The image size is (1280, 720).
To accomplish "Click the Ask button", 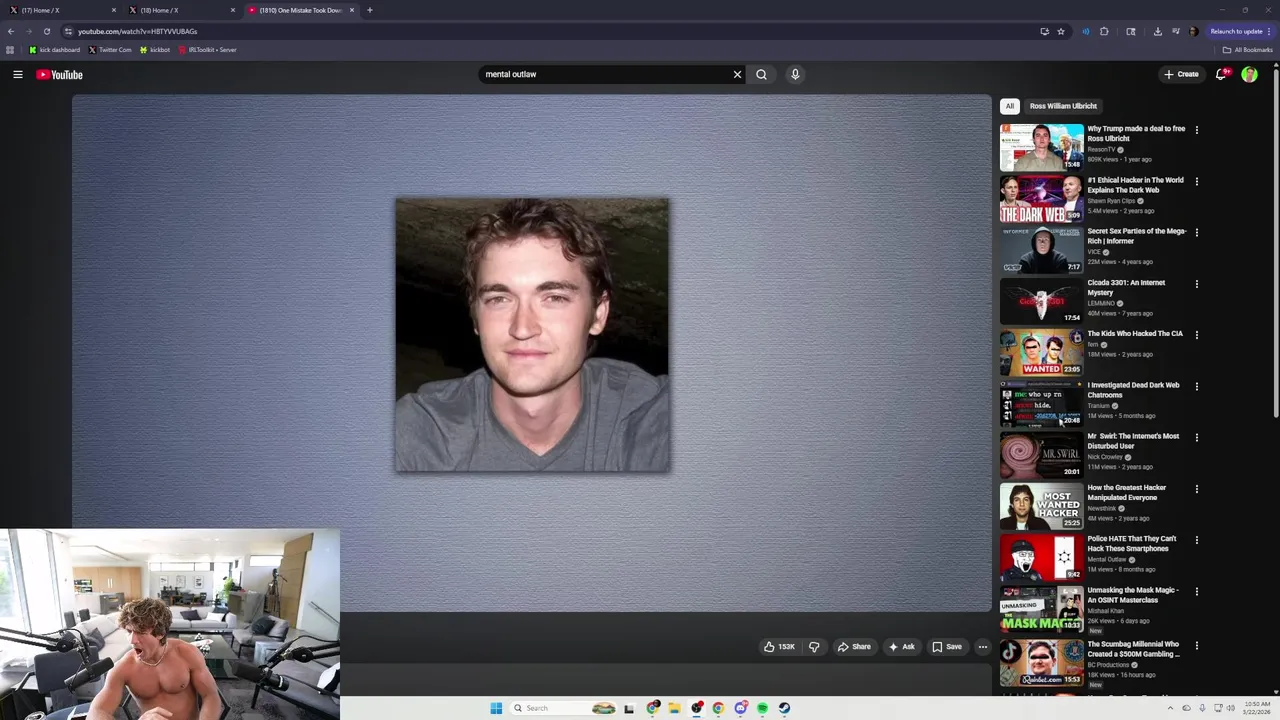I will [x=902, y=647].
